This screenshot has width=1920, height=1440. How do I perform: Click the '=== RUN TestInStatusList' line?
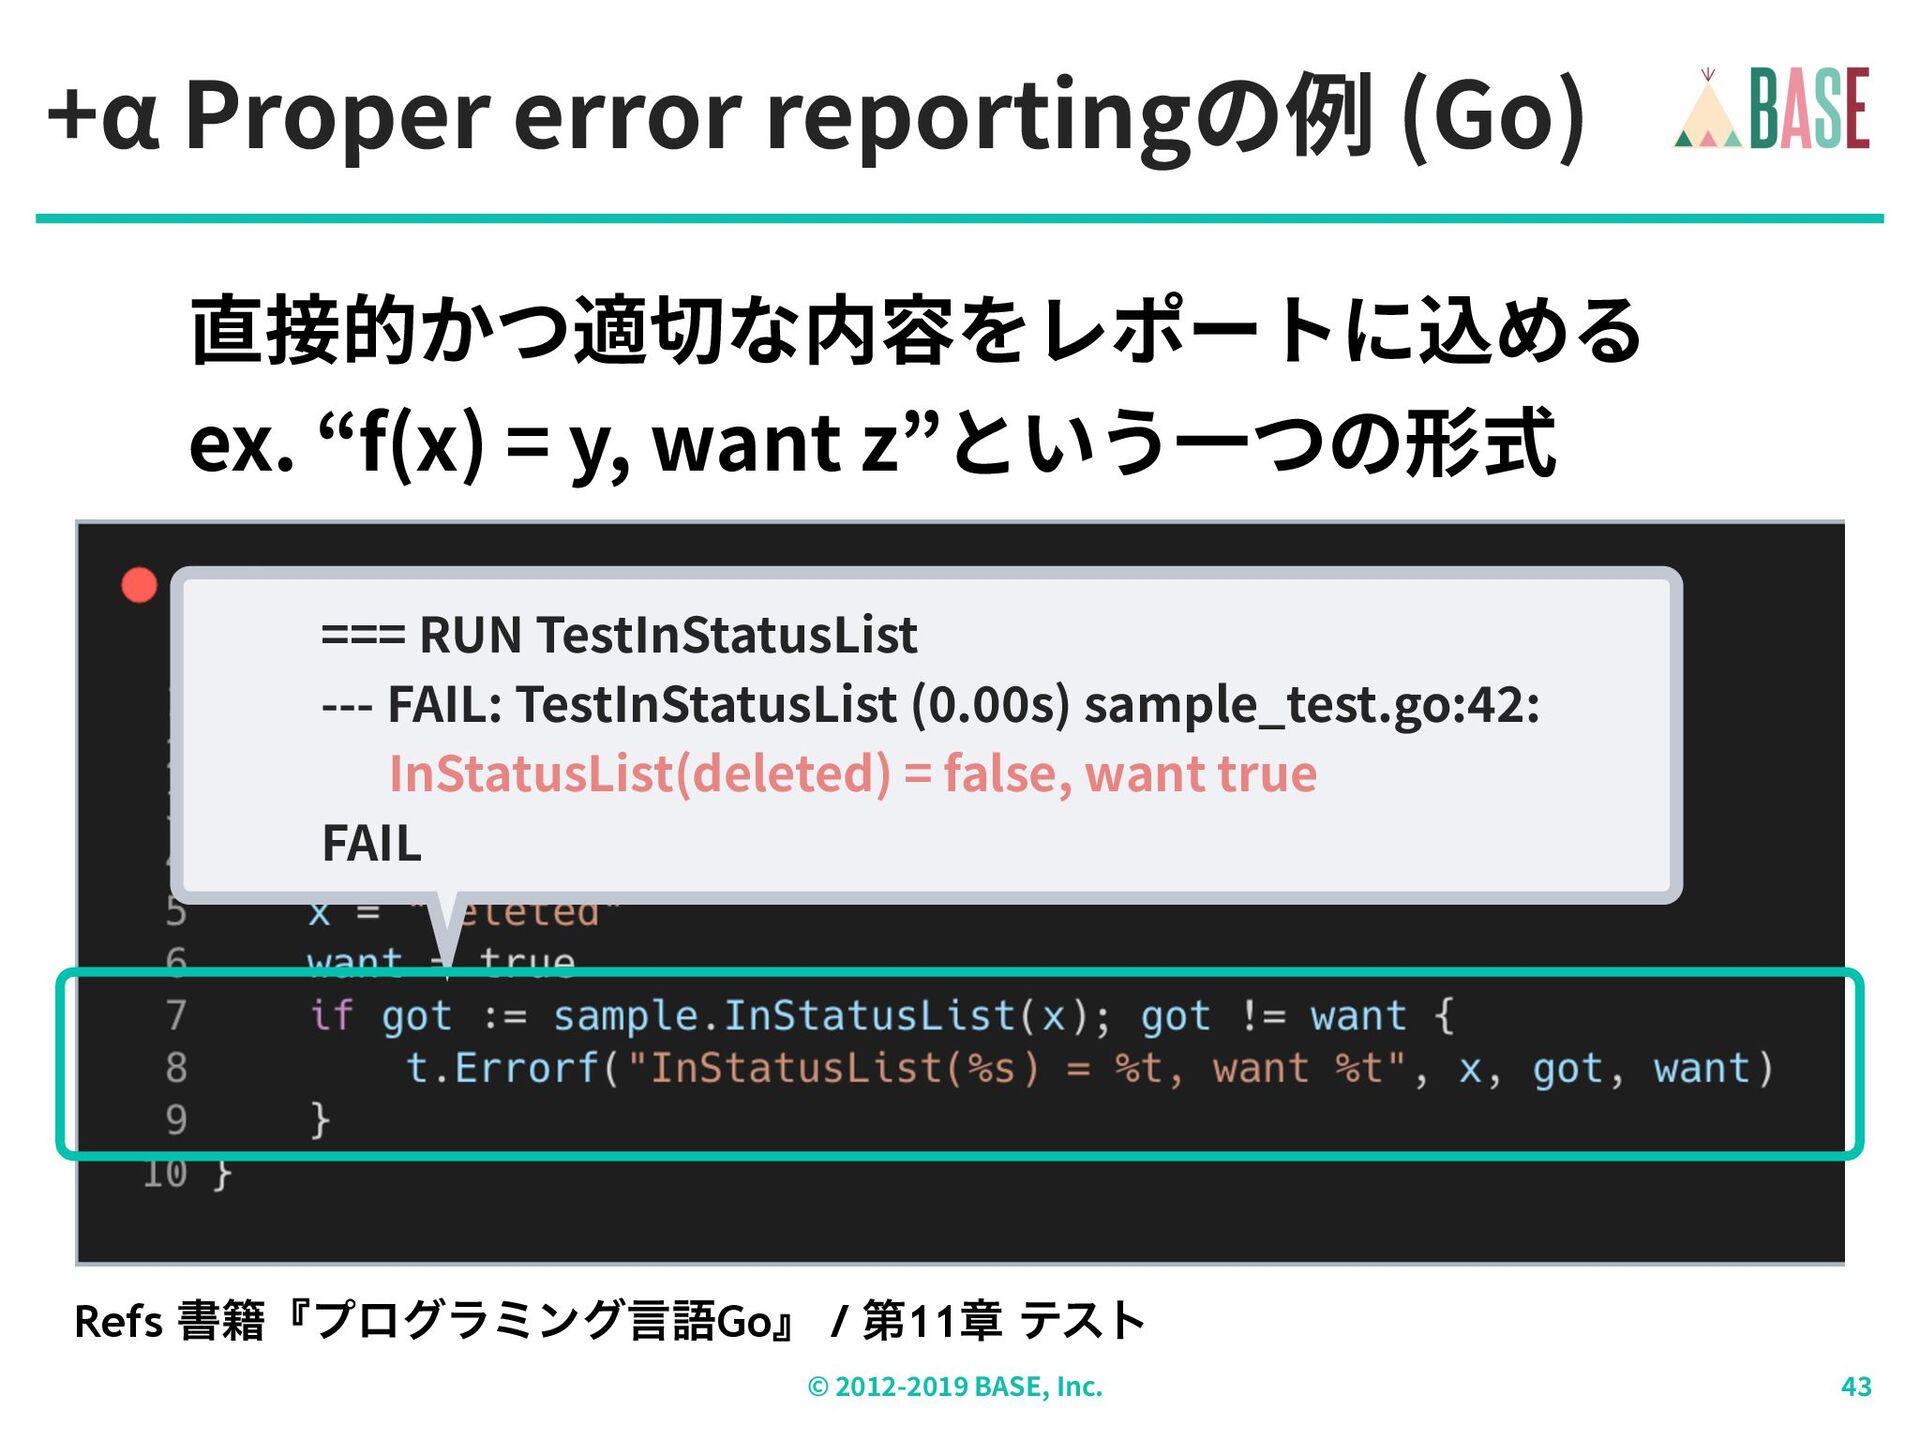pos(618,634)
